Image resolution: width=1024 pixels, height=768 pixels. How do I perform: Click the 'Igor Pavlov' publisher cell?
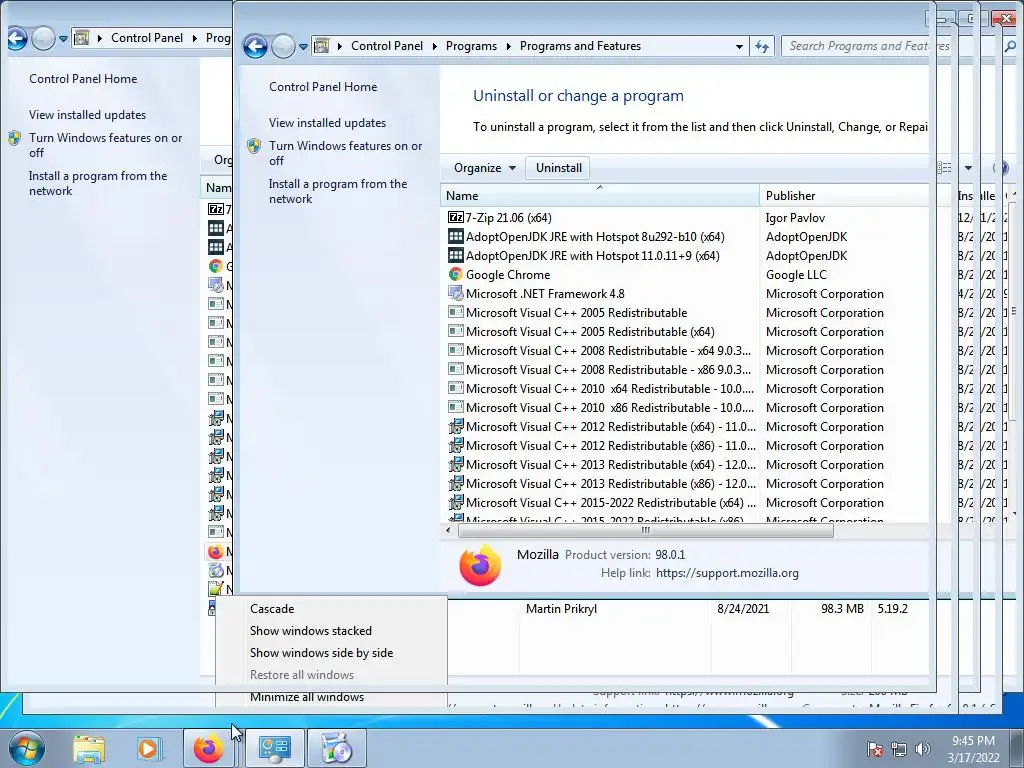(795, 217)
